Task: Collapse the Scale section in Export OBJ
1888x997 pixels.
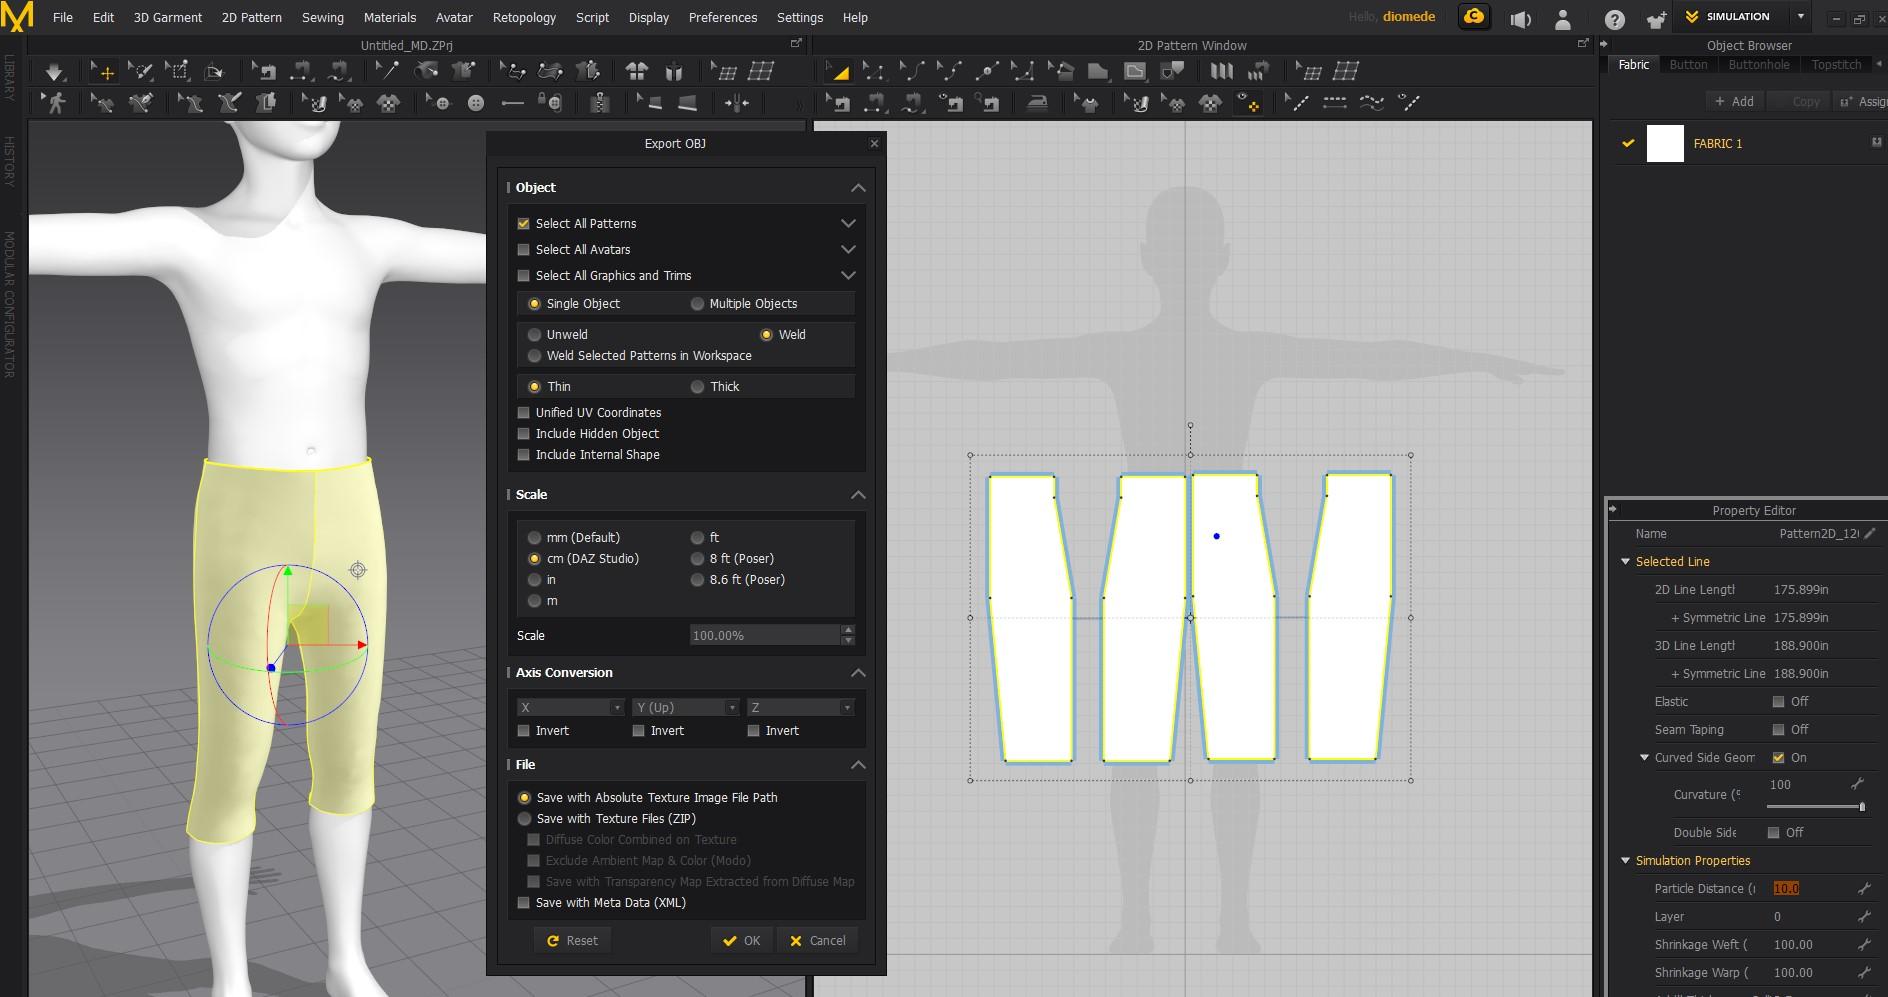Action: [857, 495]
